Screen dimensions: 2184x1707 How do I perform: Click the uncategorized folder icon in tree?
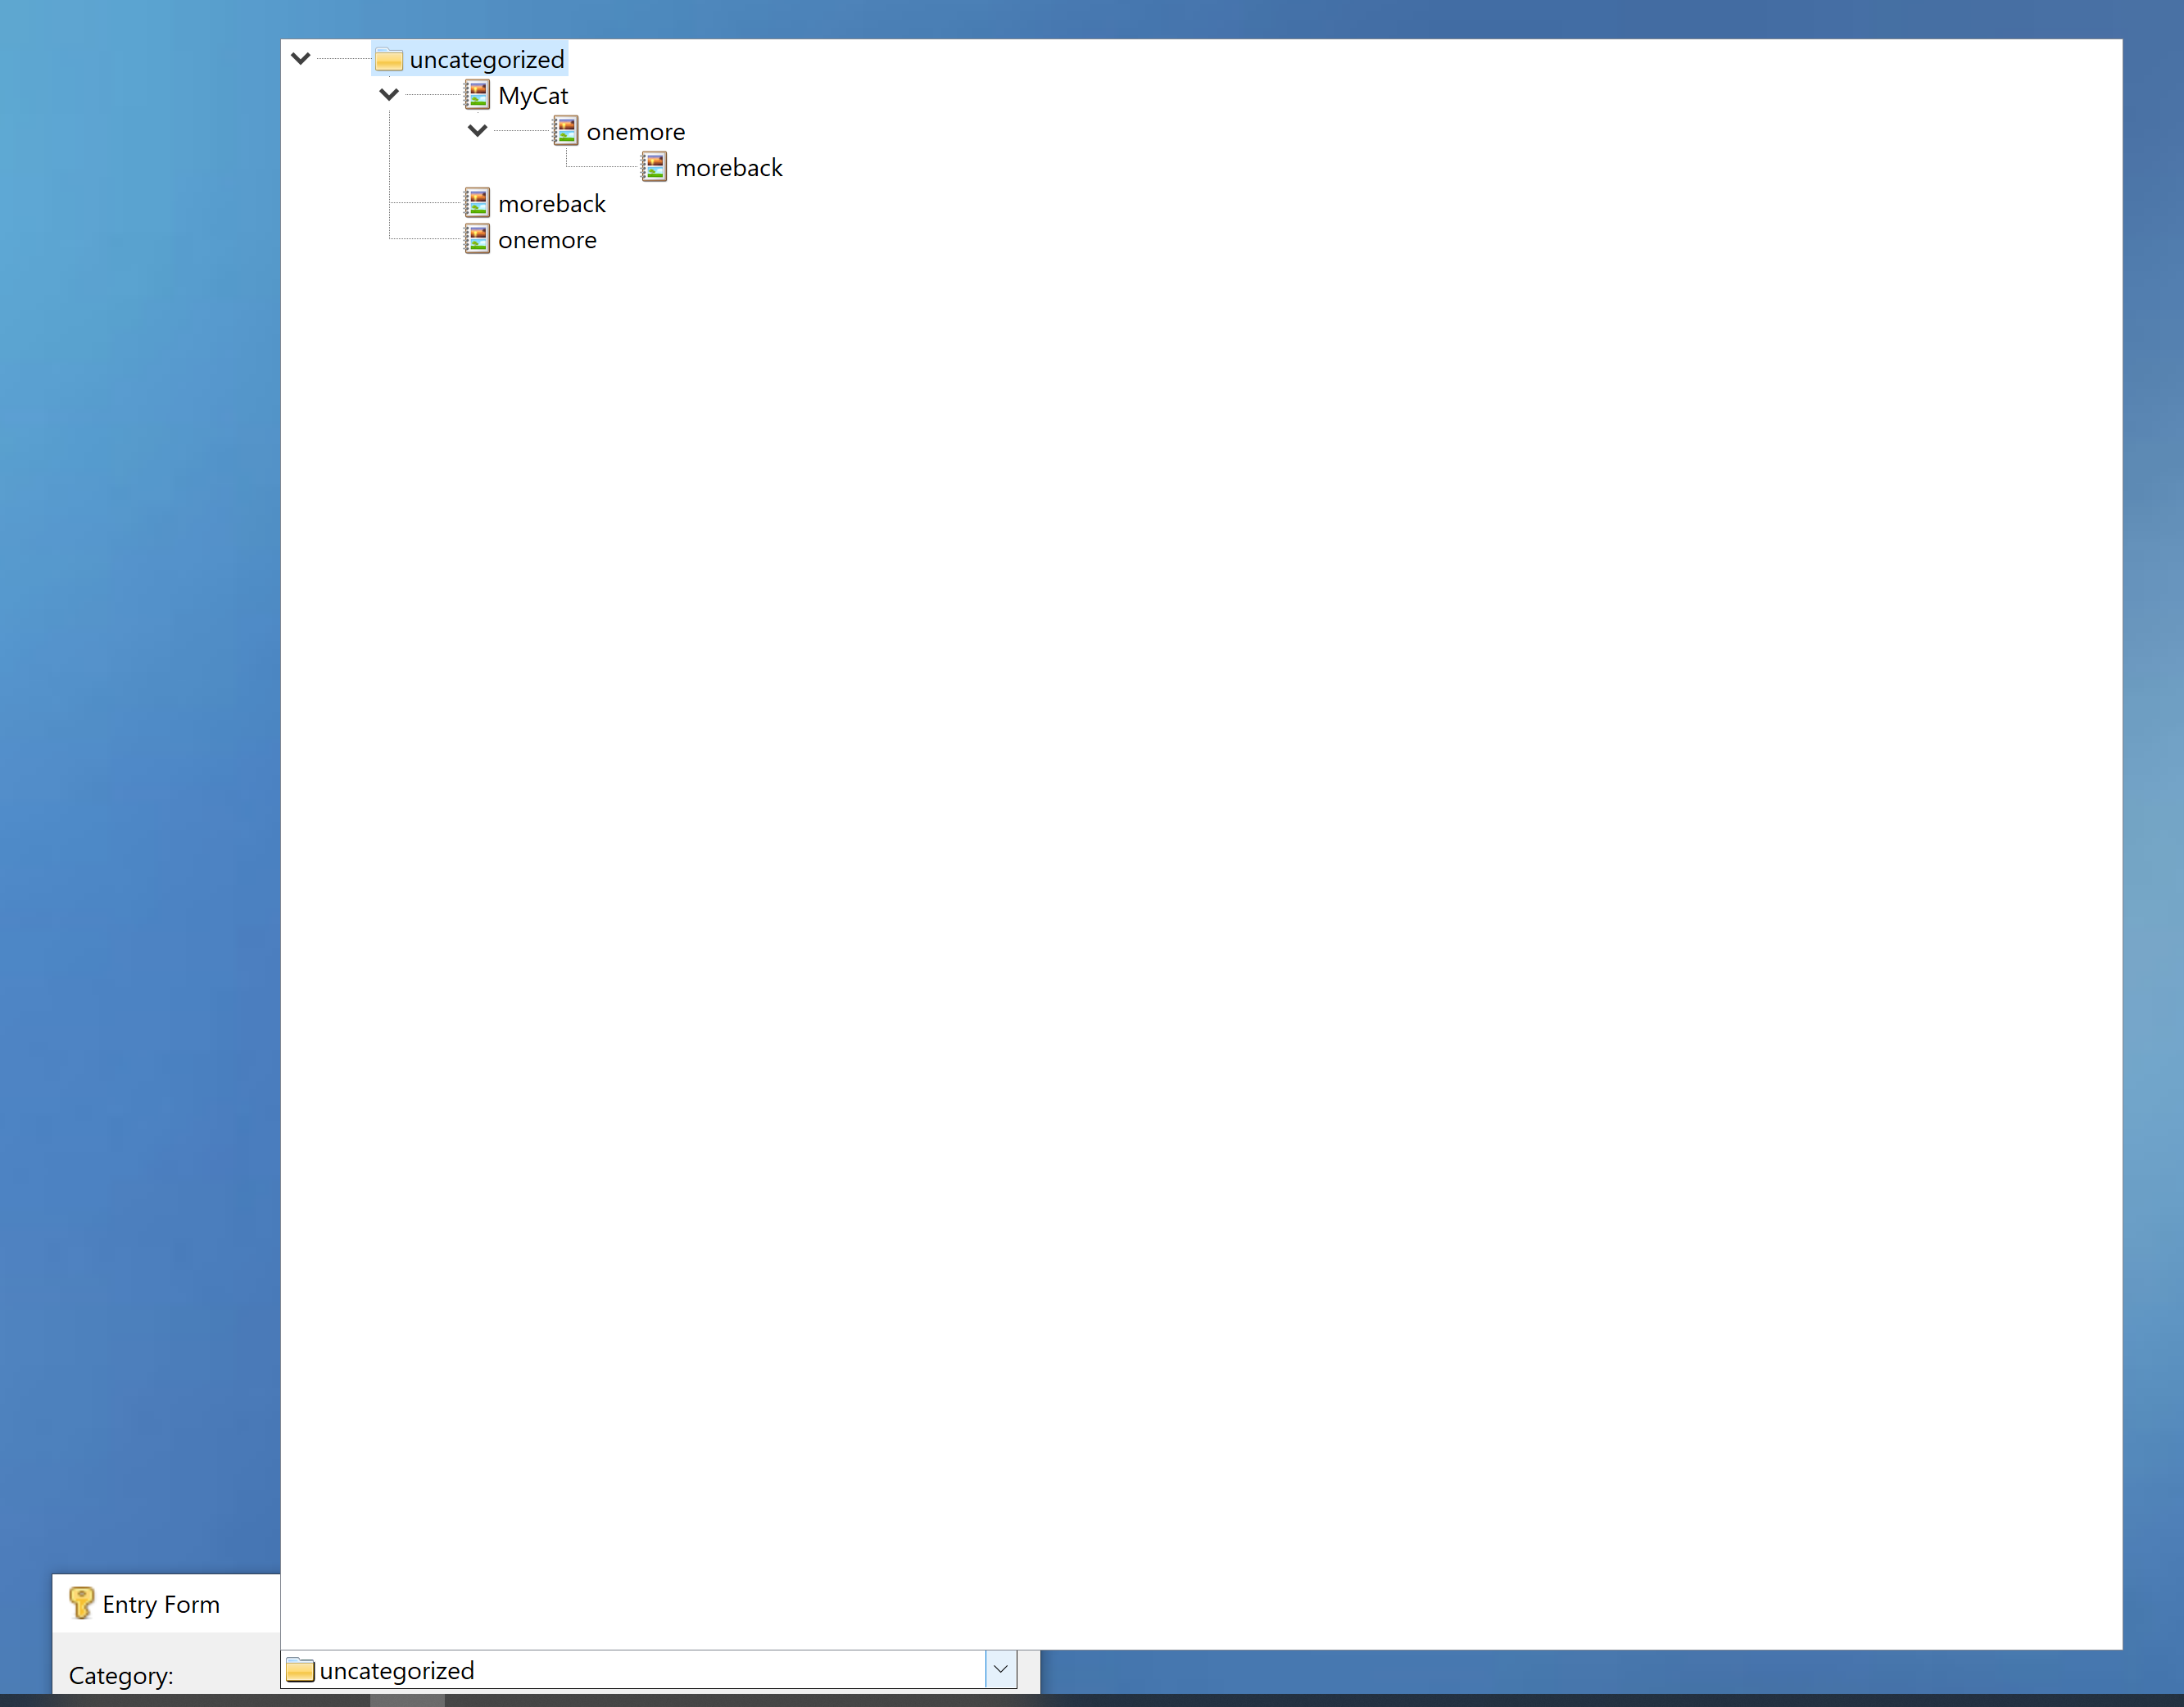(x=389, y=60)
